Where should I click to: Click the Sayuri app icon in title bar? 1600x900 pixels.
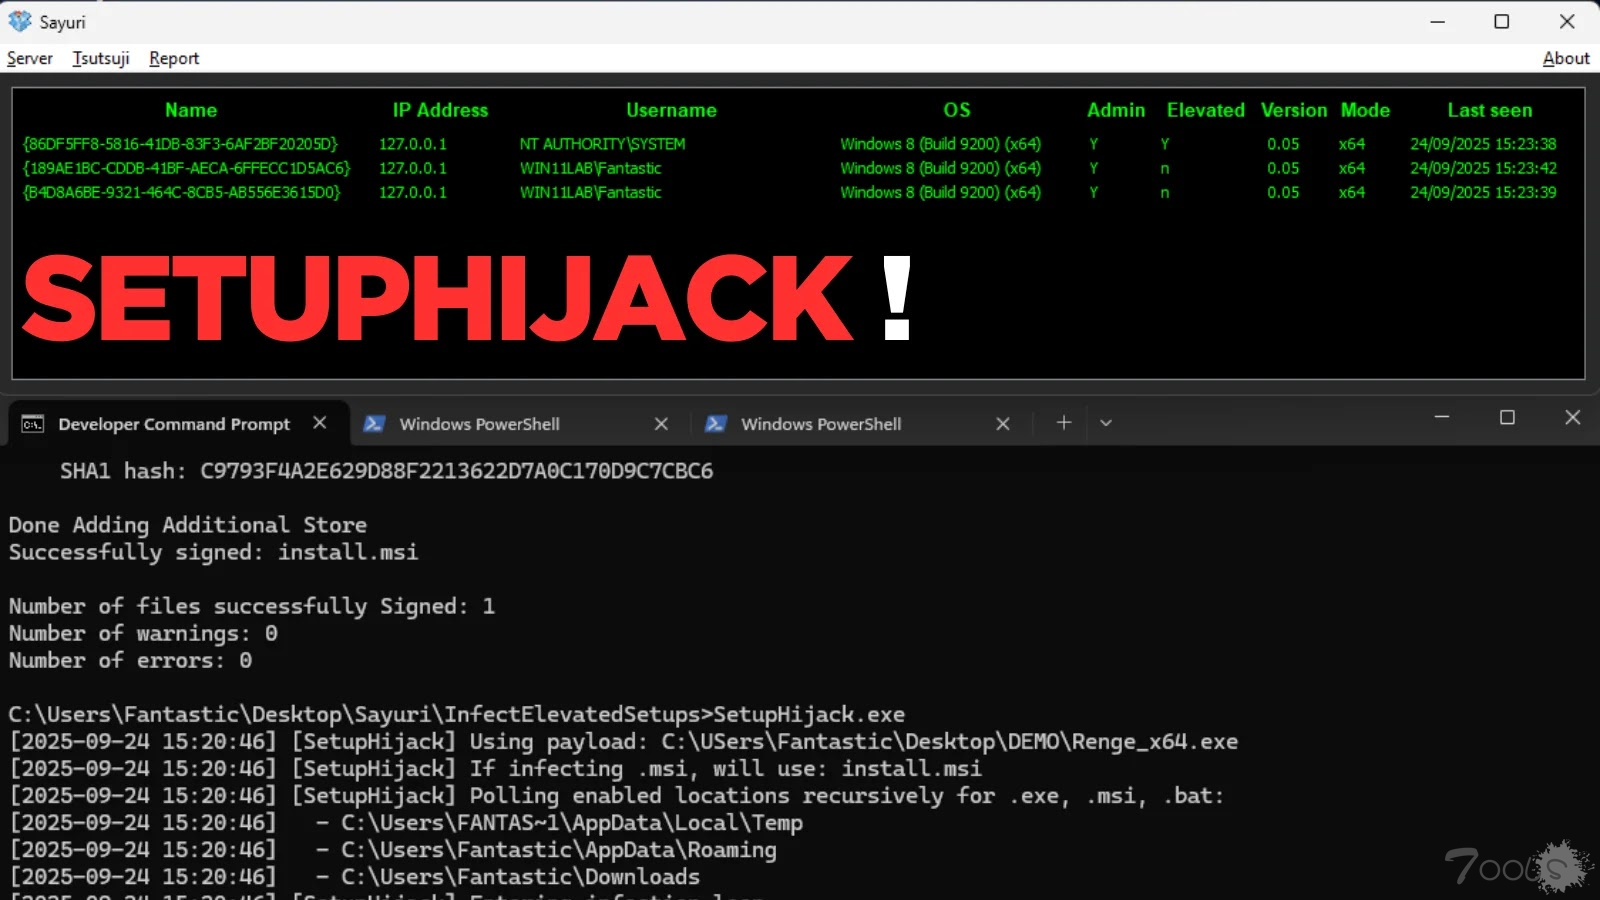20,21
